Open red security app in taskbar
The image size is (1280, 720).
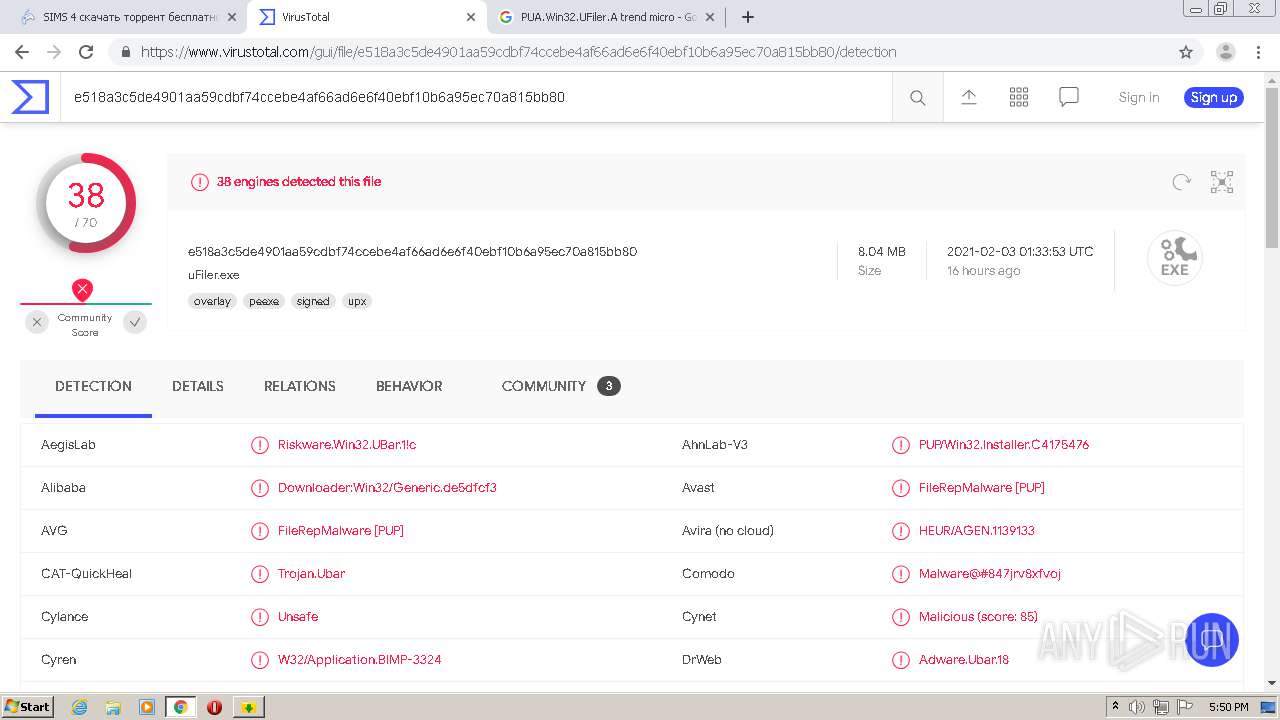[214, 707]
